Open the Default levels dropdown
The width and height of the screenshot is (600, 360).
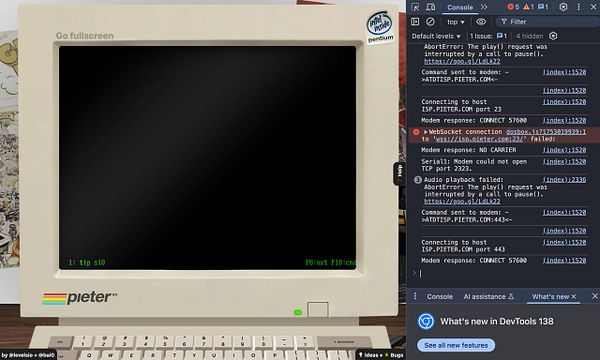[x=436, y=36]
